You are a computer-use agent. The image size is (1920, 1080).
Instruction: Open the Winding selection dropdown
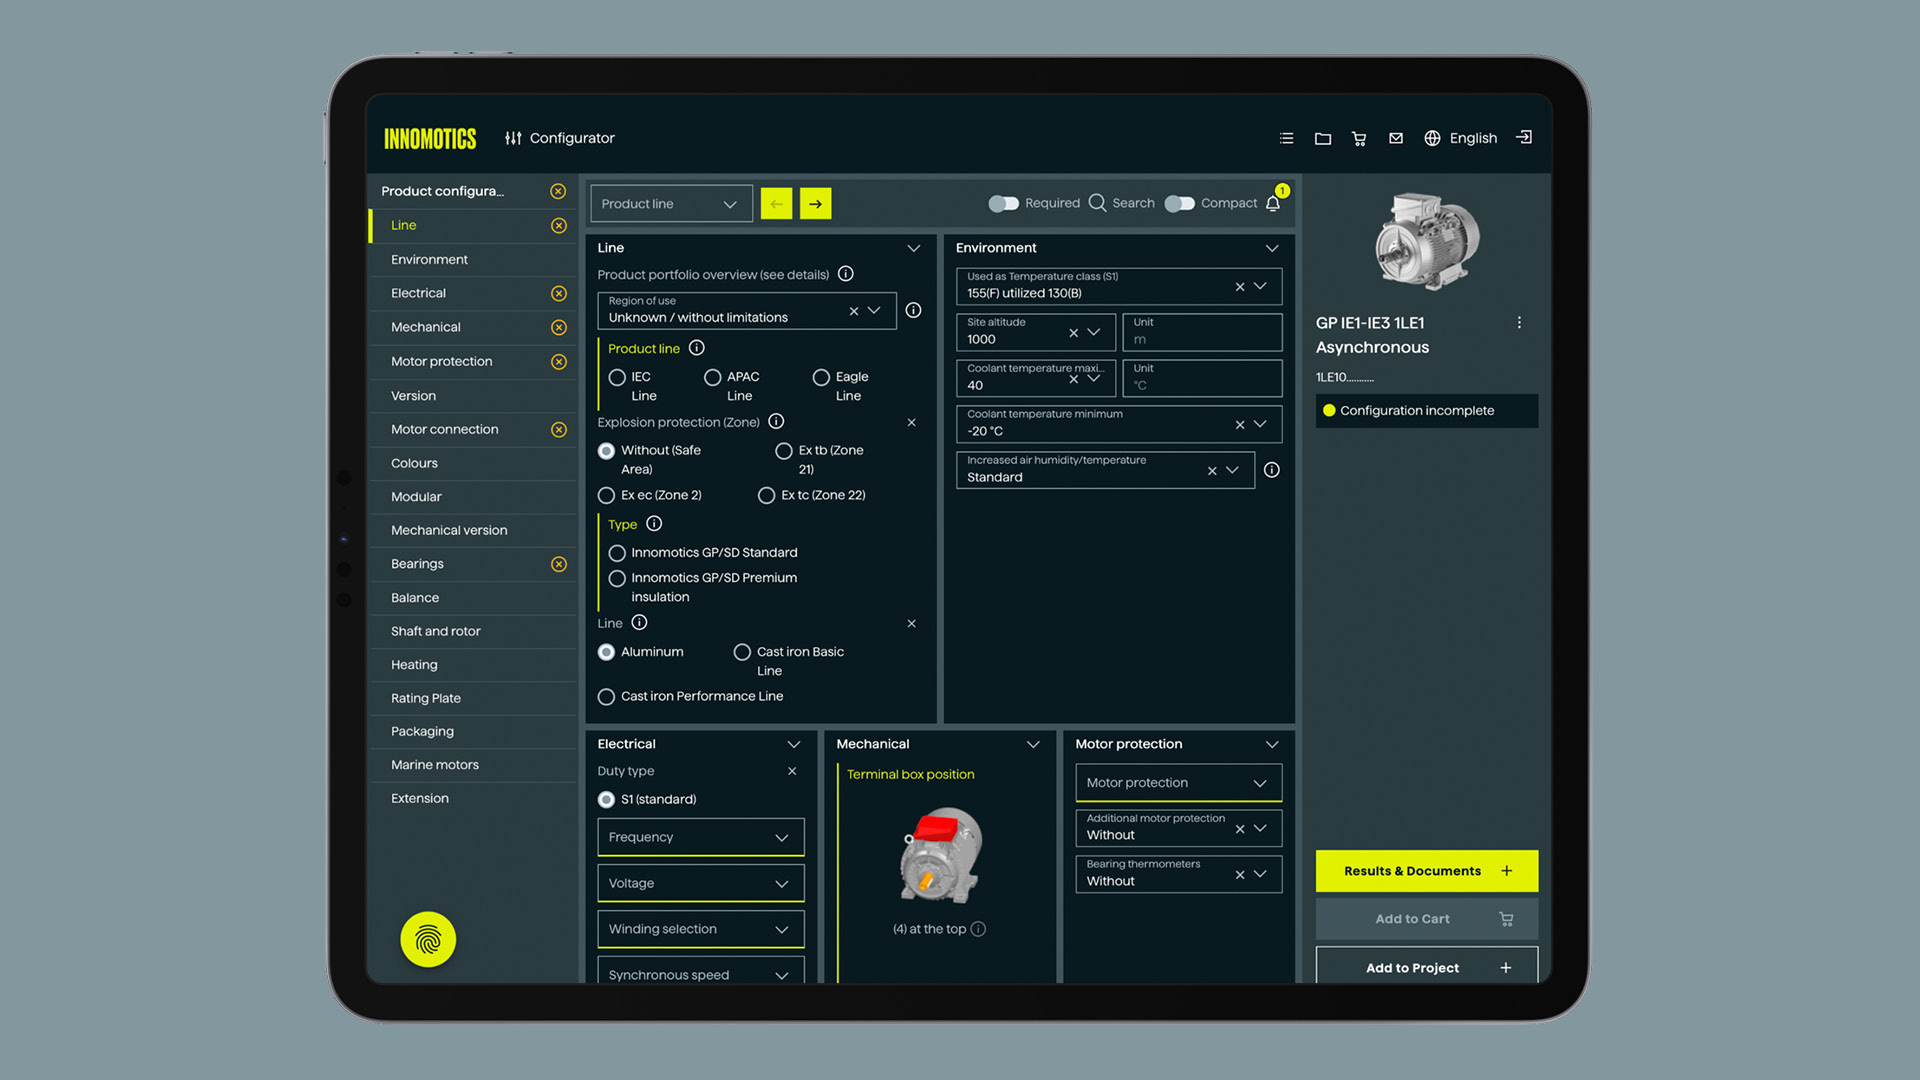pos(700,929)
